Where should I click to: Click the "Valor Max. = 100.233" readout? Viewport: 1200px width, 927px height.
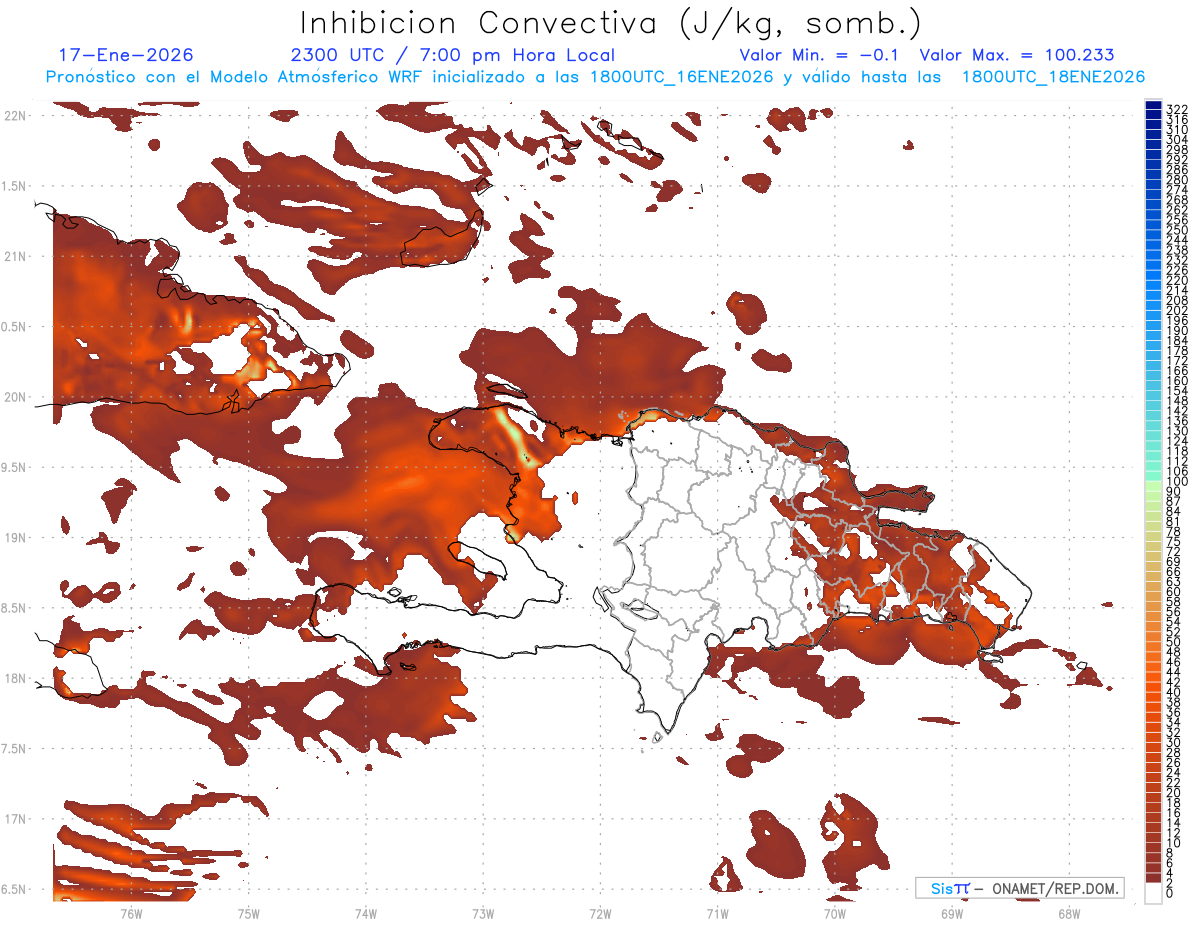1016,55
